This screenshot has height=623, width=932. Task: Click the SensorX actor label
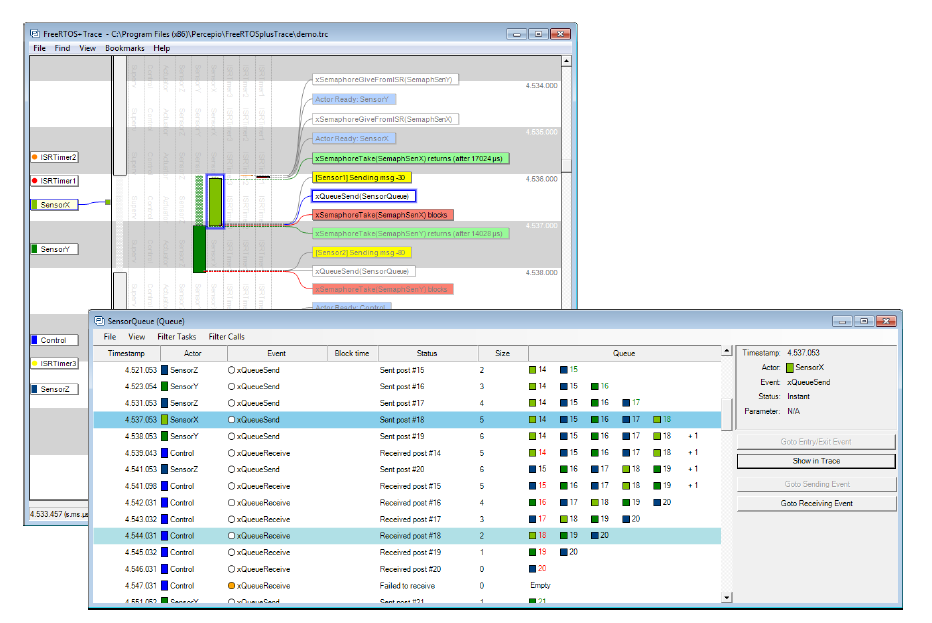(x=53, y=205)
